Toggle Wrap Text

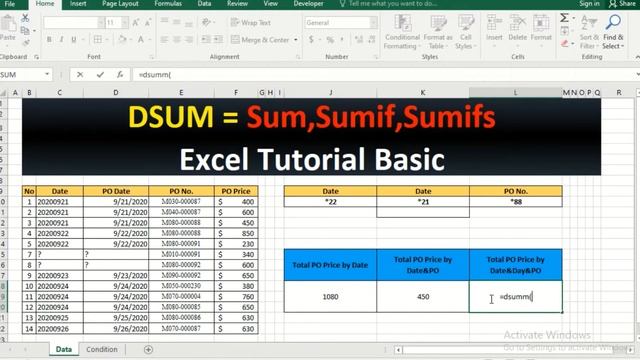click(x=251, y=22)
